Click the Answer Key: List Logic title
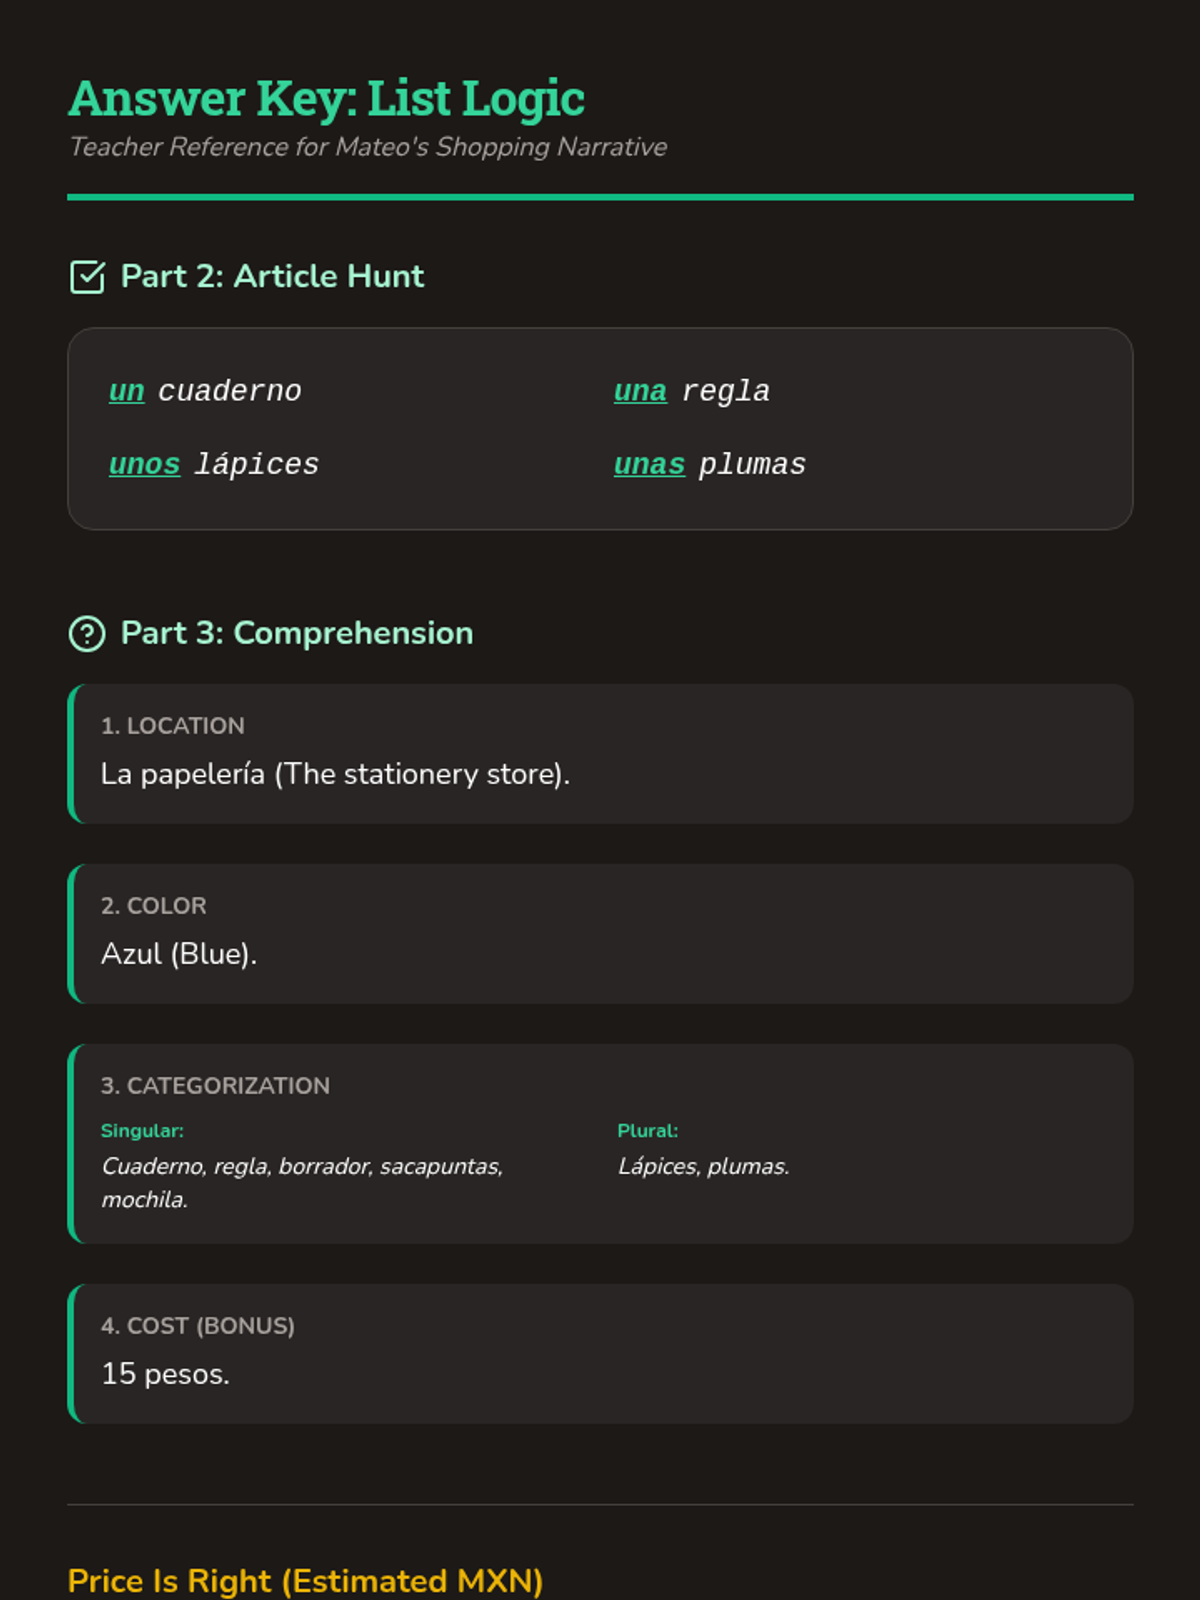This screenshot has height=1600, width=1200. pyautogui.click(x=326, y=99)
